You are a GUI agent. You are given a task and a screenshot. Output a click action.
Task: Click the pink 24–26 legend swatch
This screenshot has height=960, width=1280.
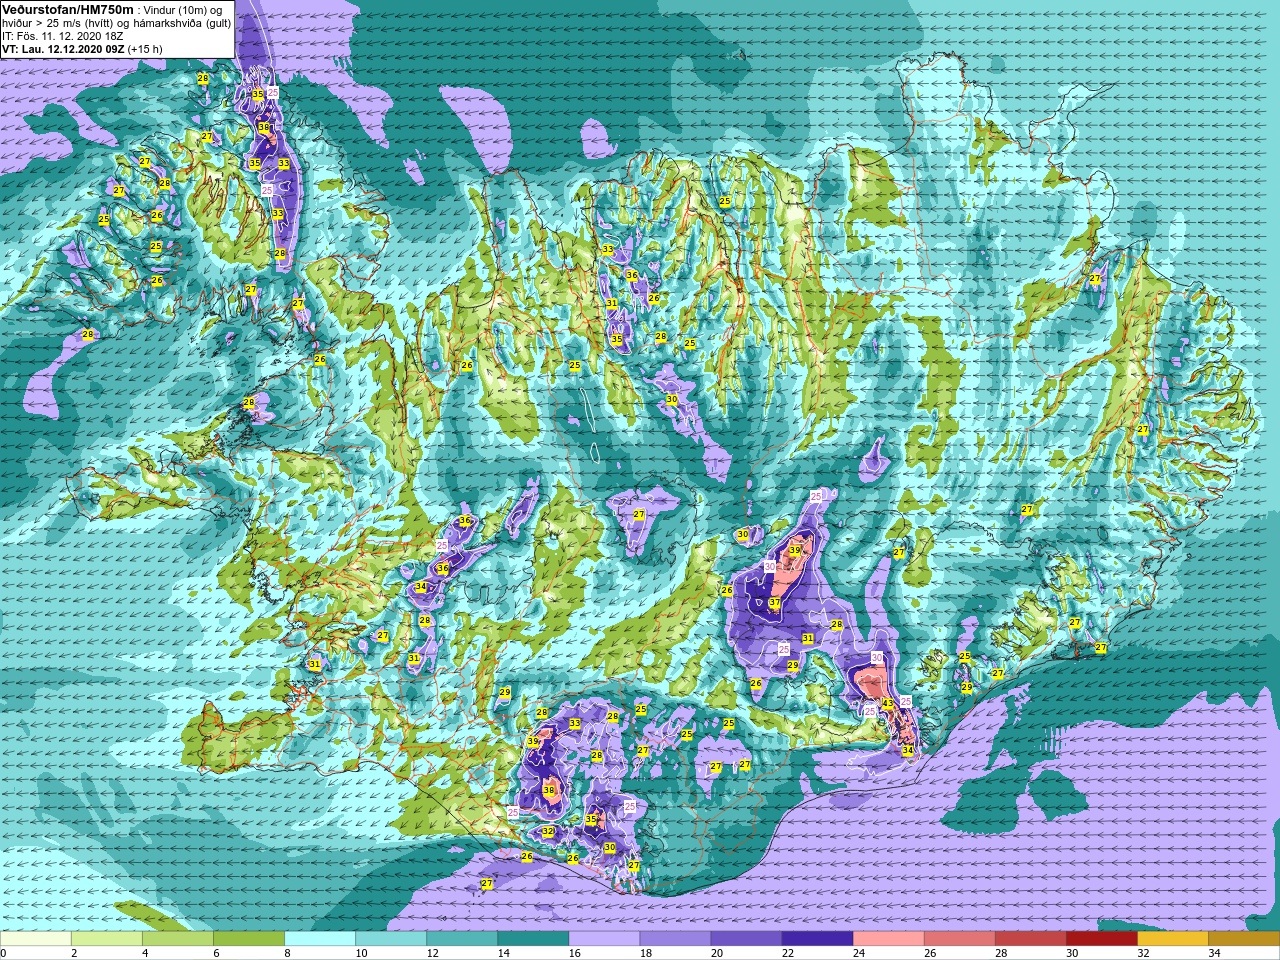coord(888,939)
